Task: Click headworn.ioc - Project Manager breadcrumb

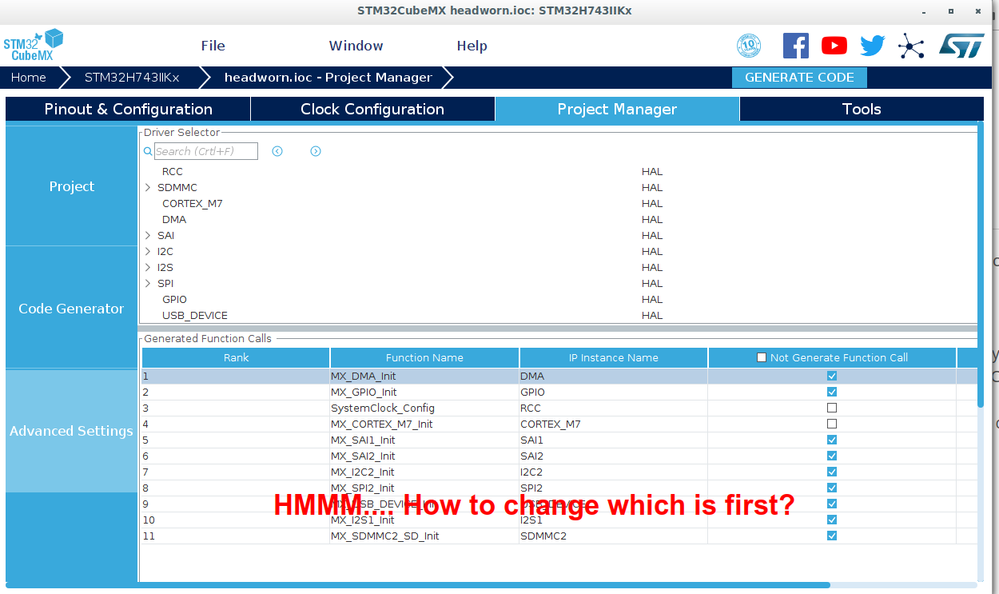Action: (x=328, y=77)
